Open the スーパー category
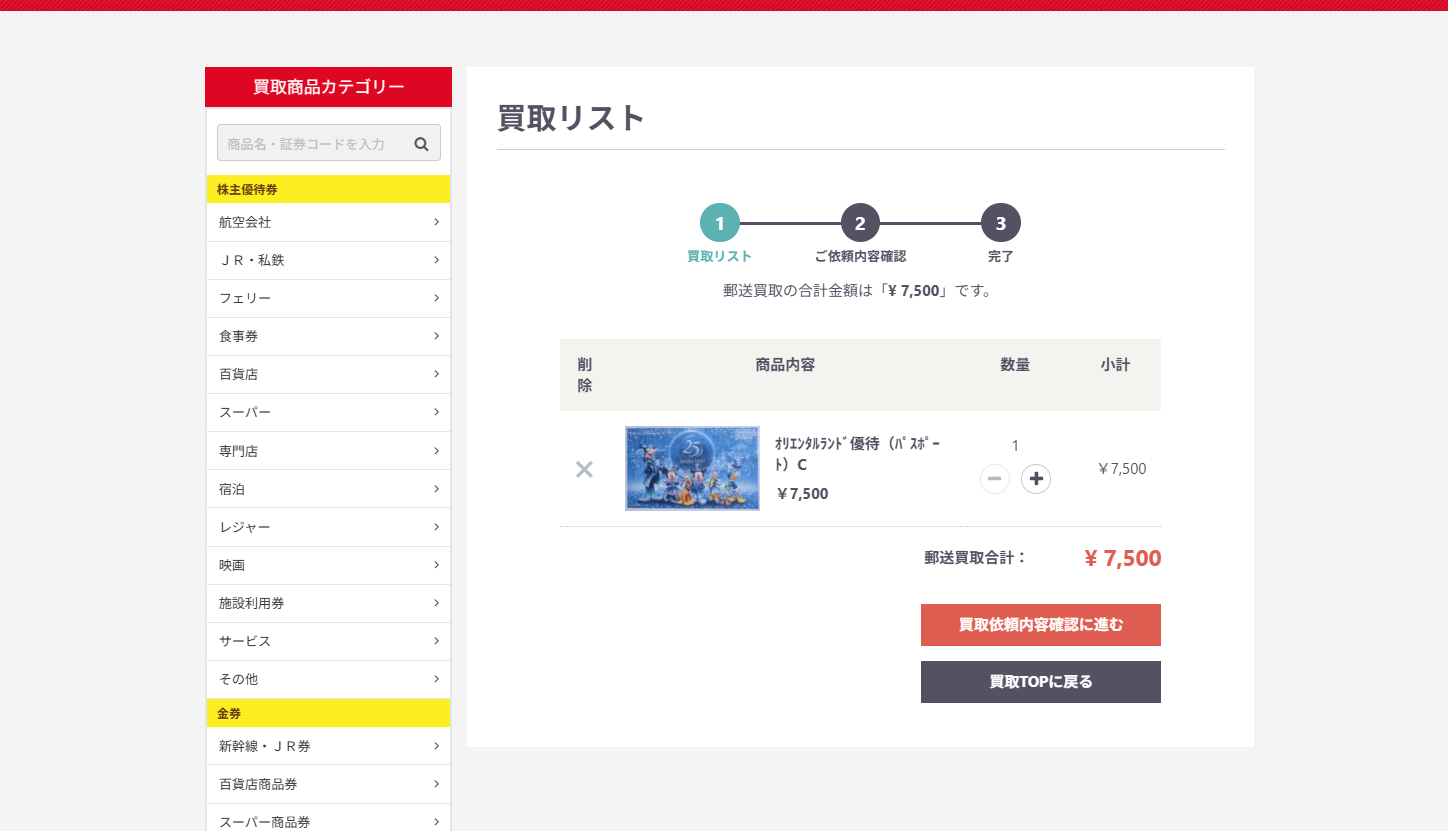1448x831 pixels. (329, 412)
